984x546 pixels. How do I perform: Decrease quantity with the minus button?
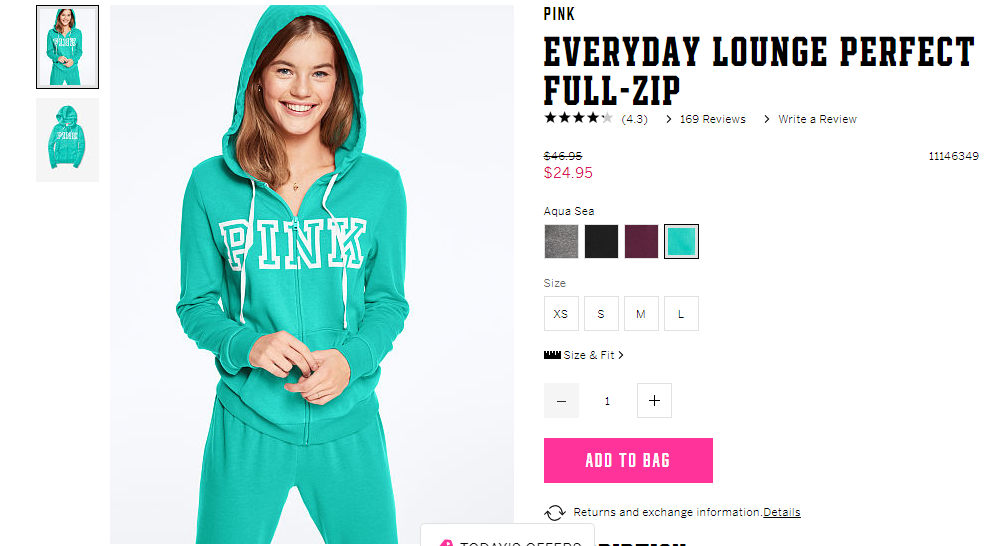pyautogui.click(x=561, y=400)
